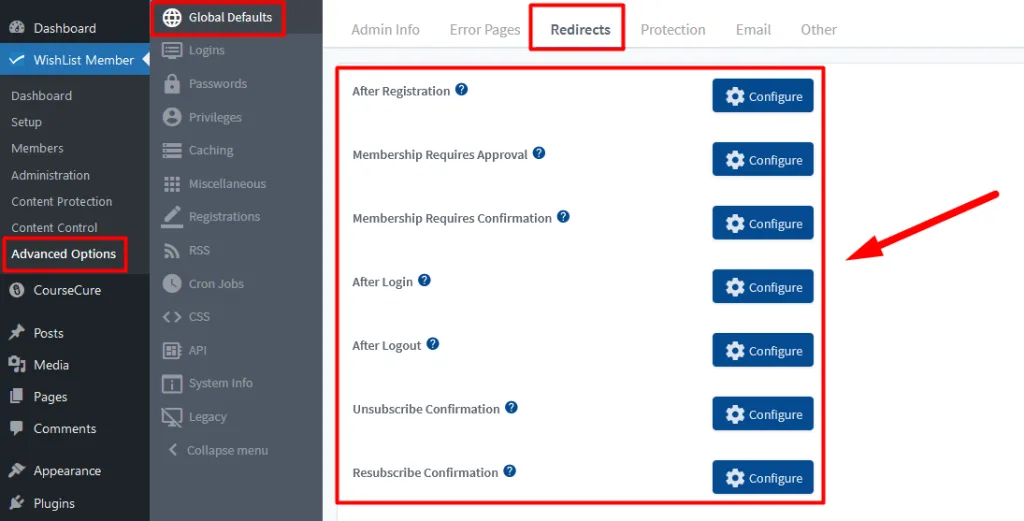Click the Passwords padlock icon
Viewport: 1024px width, 521px height.
[172, 84]
